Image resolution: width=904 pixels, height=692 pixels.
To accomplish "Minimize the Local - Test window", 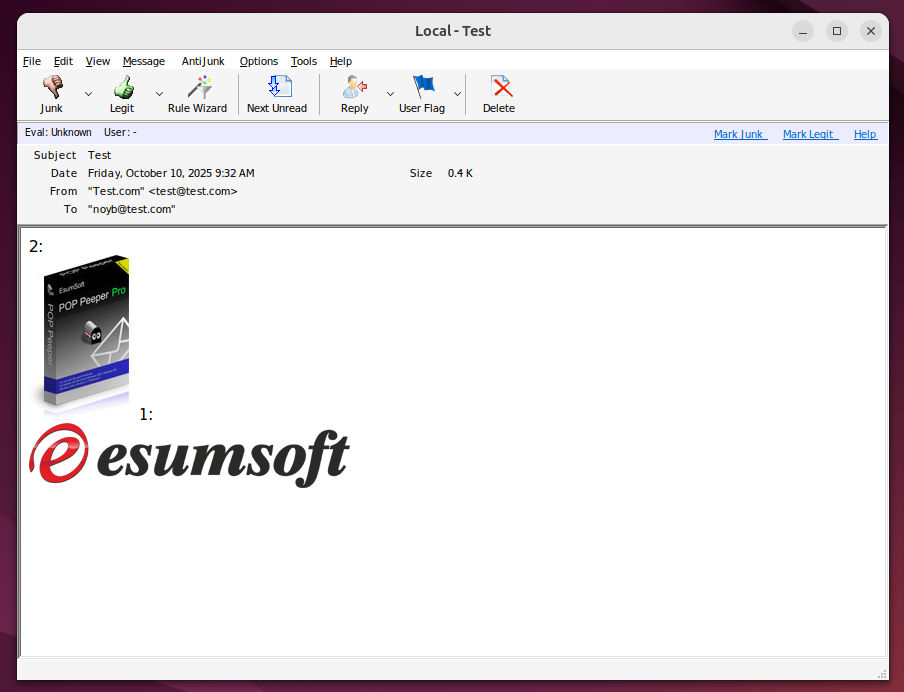I will [803, 31].
